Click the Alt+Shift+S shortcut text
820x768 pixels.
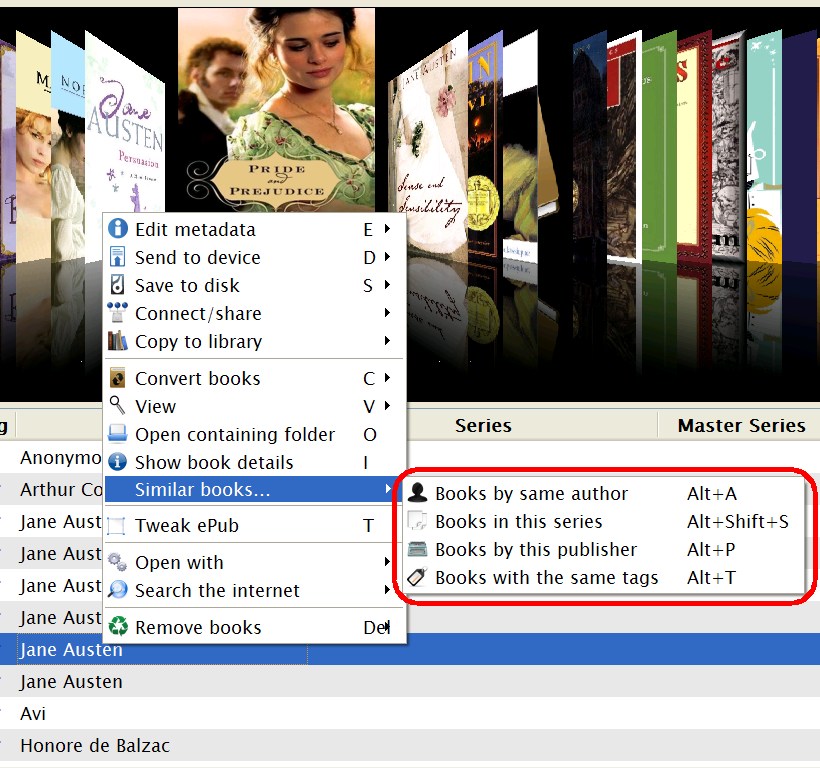pyautogui.click(x=737, y=521)
